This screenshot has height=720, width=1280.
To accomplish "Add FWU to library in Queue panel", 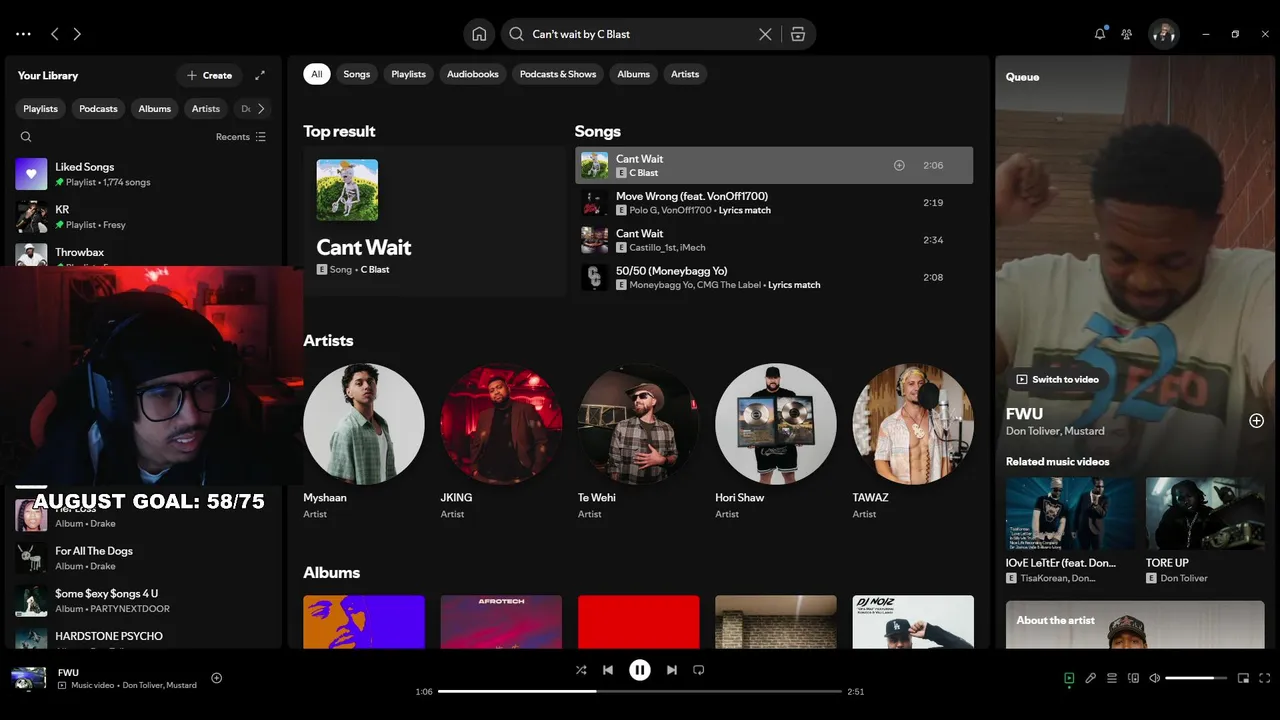I will (1257, 421).
